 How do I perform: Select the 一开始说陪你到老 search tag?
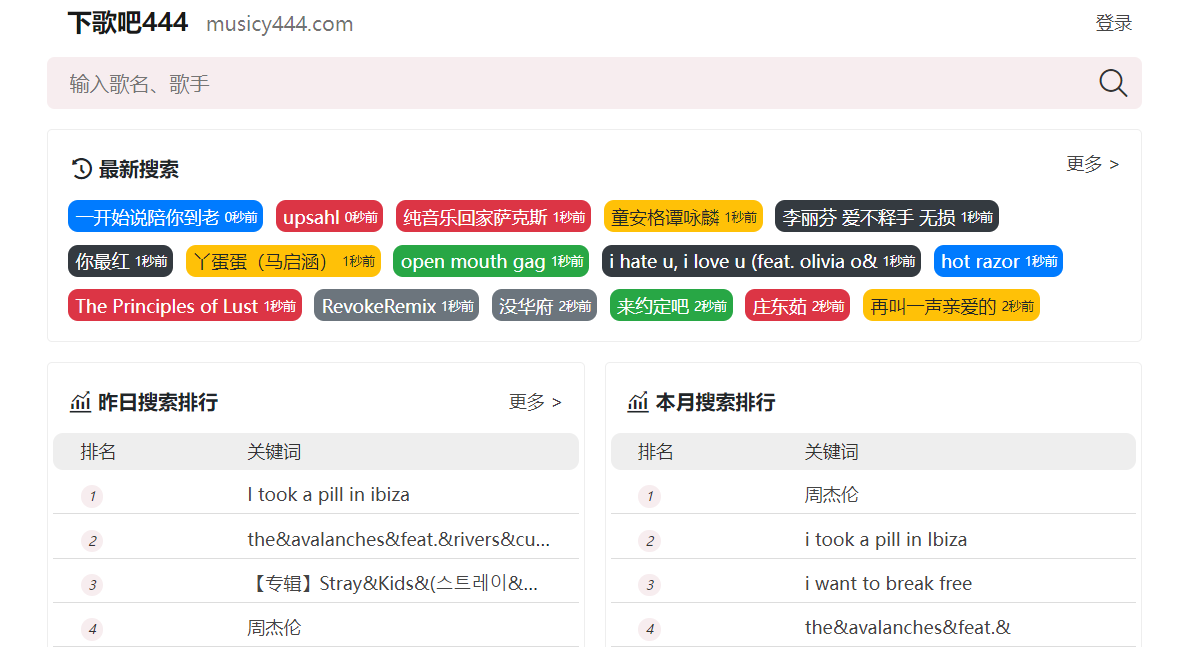tap(165, 217)
